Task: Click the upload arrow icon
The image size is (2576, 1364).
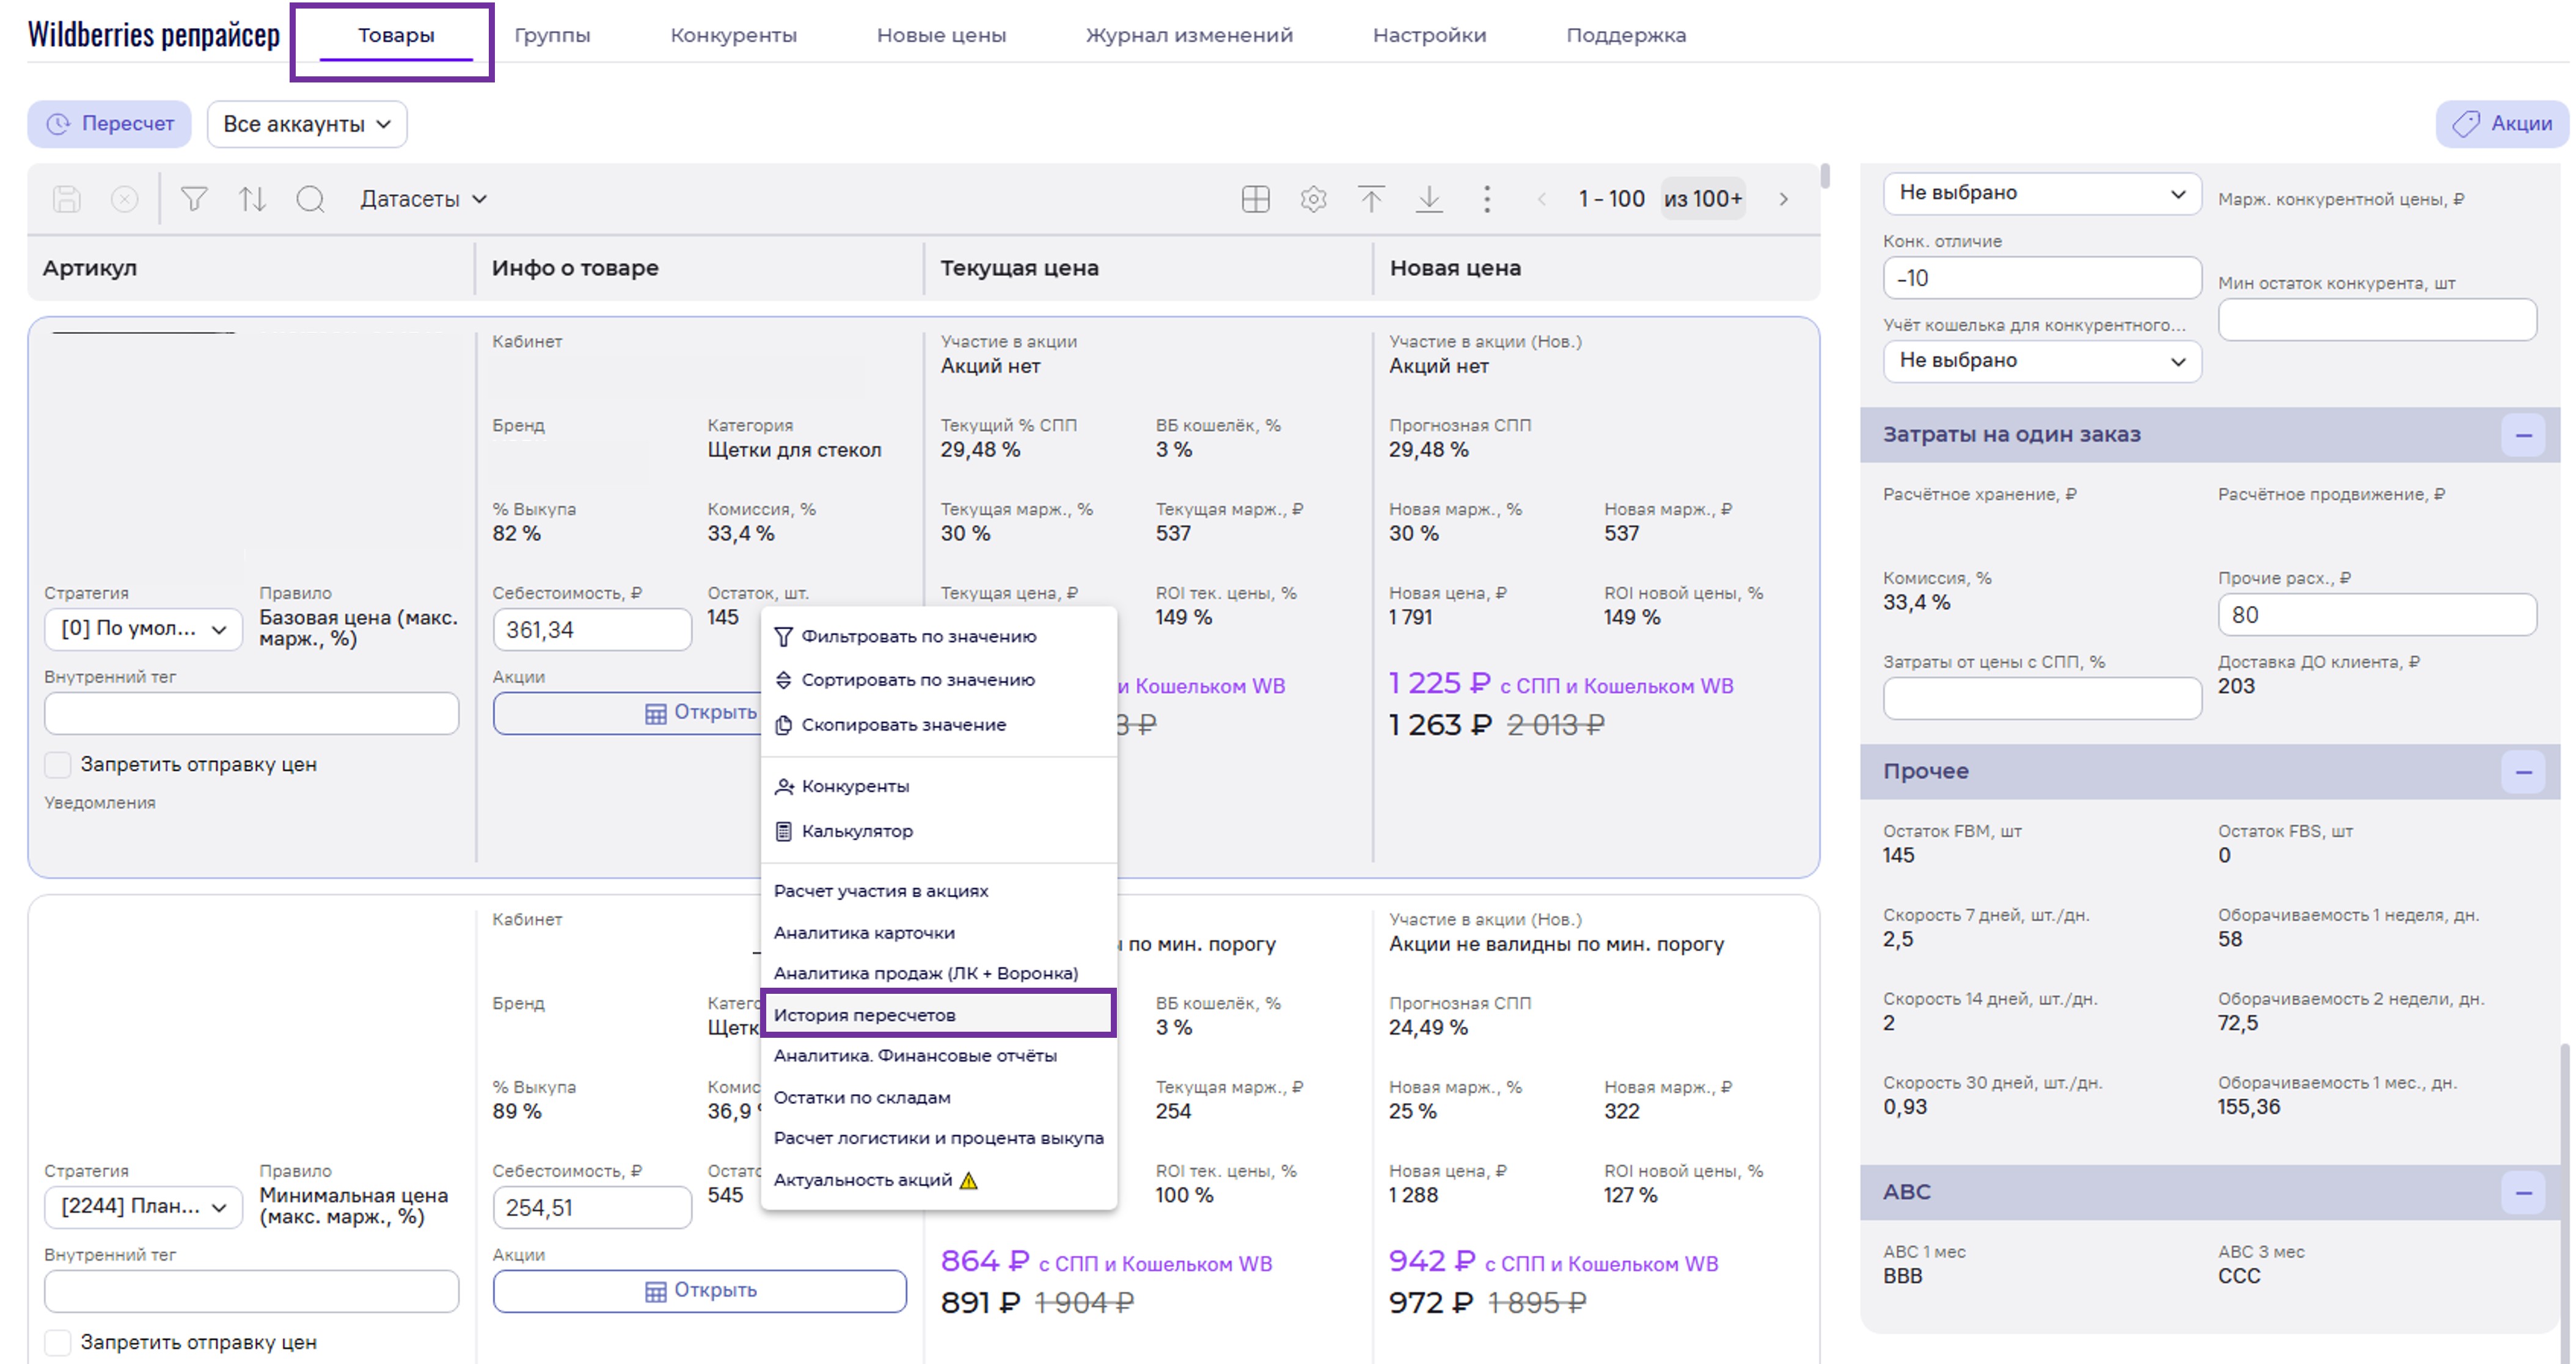Action: click(1371, 199)
